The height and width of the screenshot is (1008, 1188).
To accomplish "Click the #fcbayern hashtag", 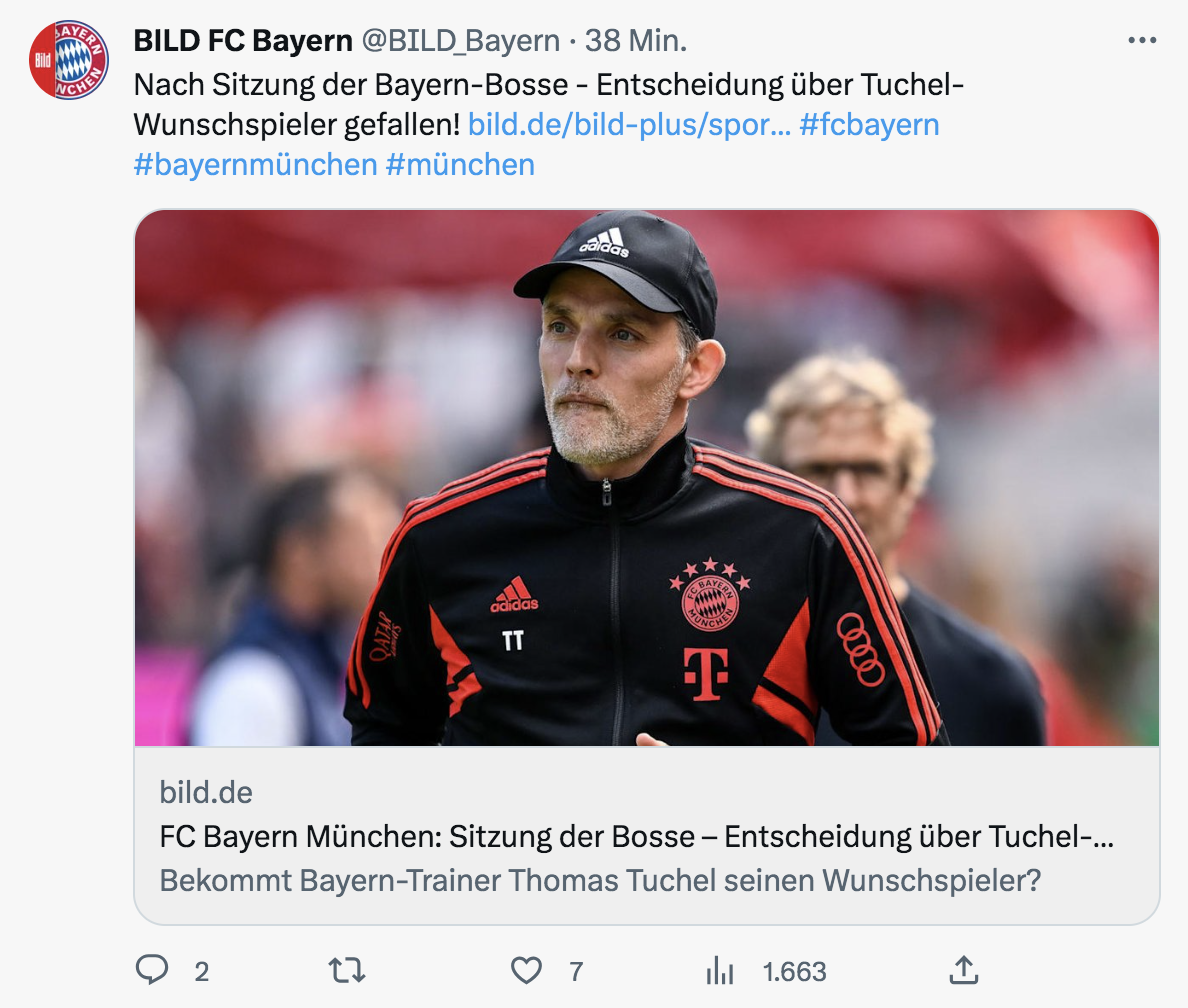I will click(869, 124).
